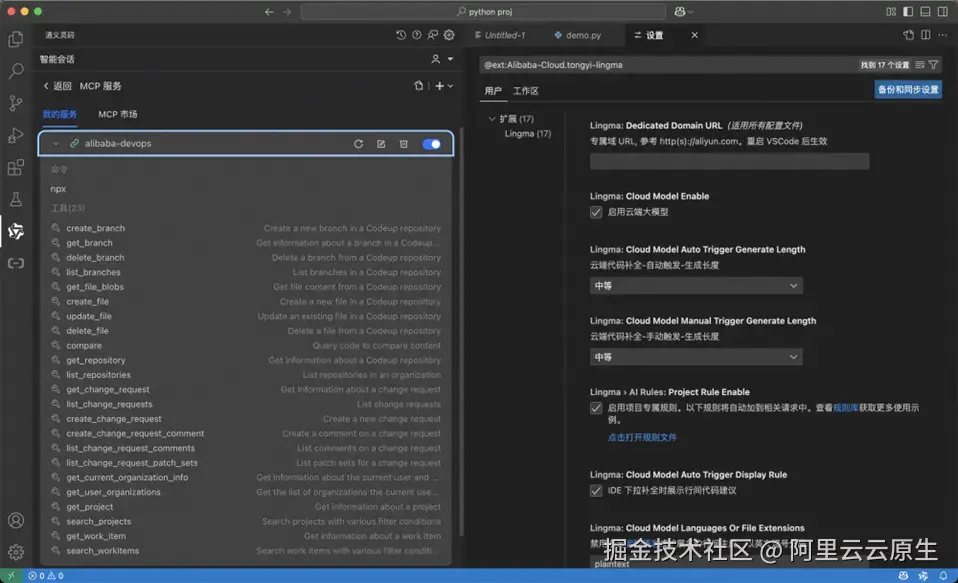
Task: Uncheck 启用云端大模型 checkbox
Action: click(x=596, y=212)
